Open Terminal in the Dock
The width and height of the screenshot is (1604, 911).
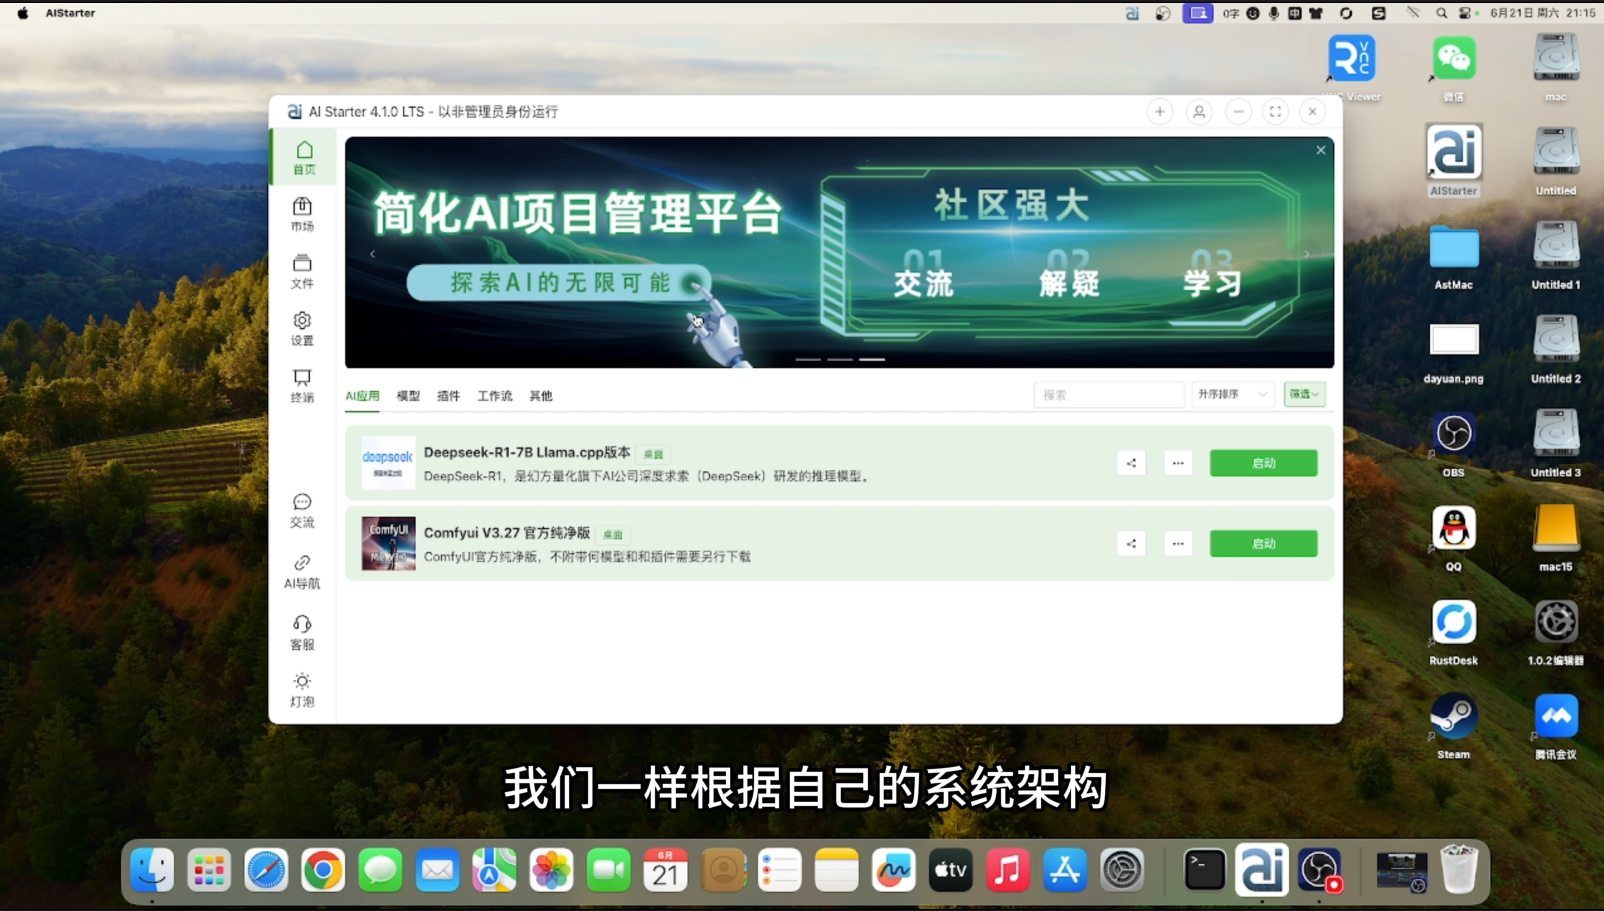[1204, 870]
